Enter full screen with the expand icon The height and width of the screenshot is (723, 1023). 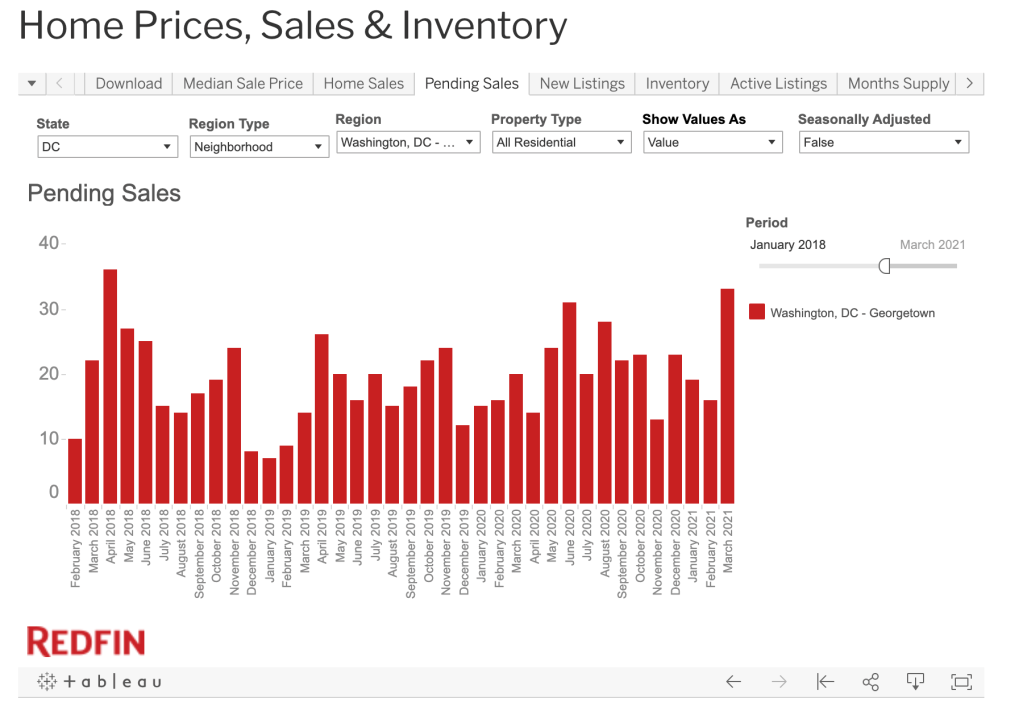(961, 682)
